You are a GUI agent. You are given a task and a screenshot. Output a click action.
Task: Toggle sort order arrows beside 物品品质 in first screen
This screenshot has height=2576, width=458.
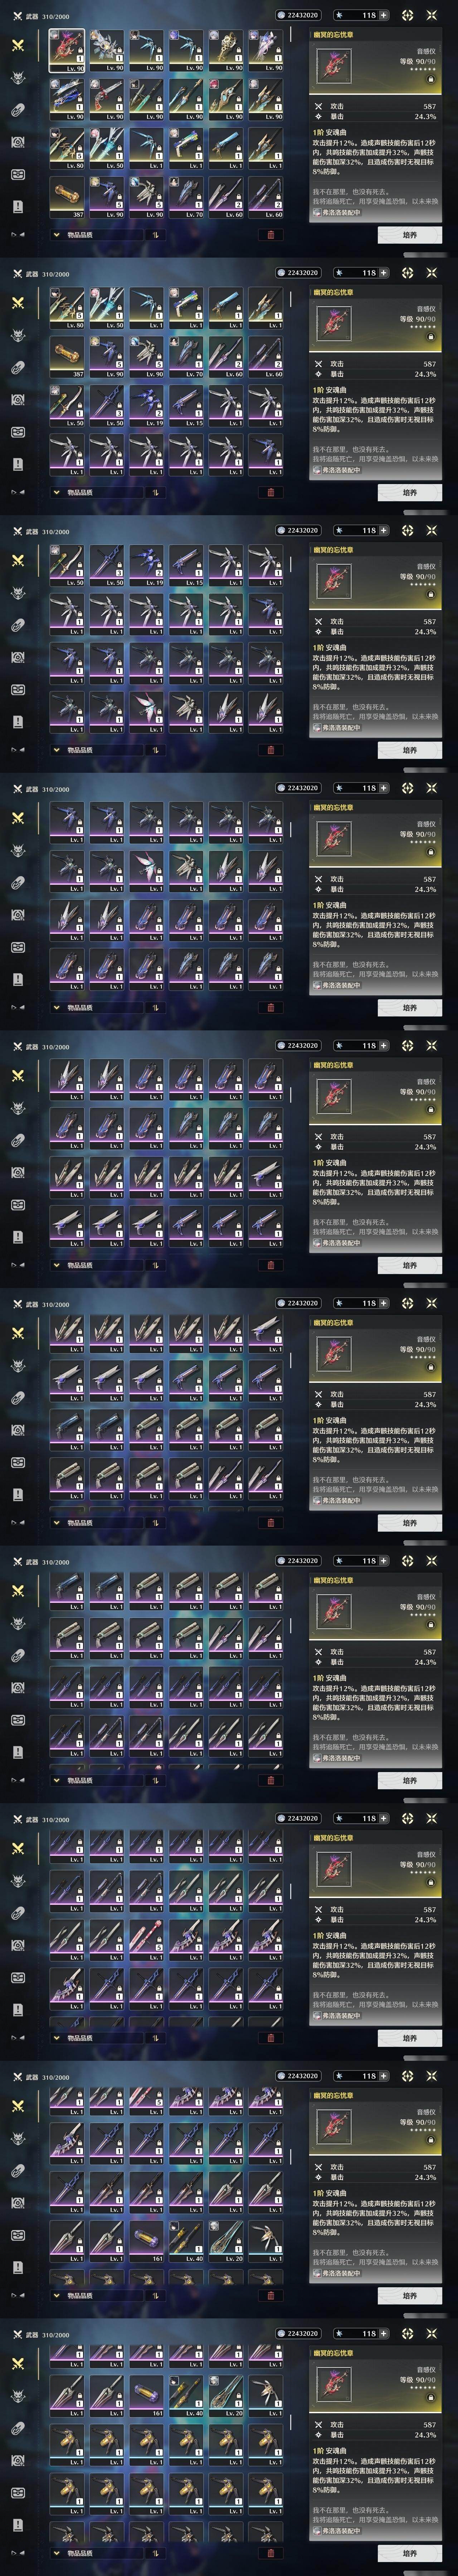pyautogui.click(x=156, y=235)
